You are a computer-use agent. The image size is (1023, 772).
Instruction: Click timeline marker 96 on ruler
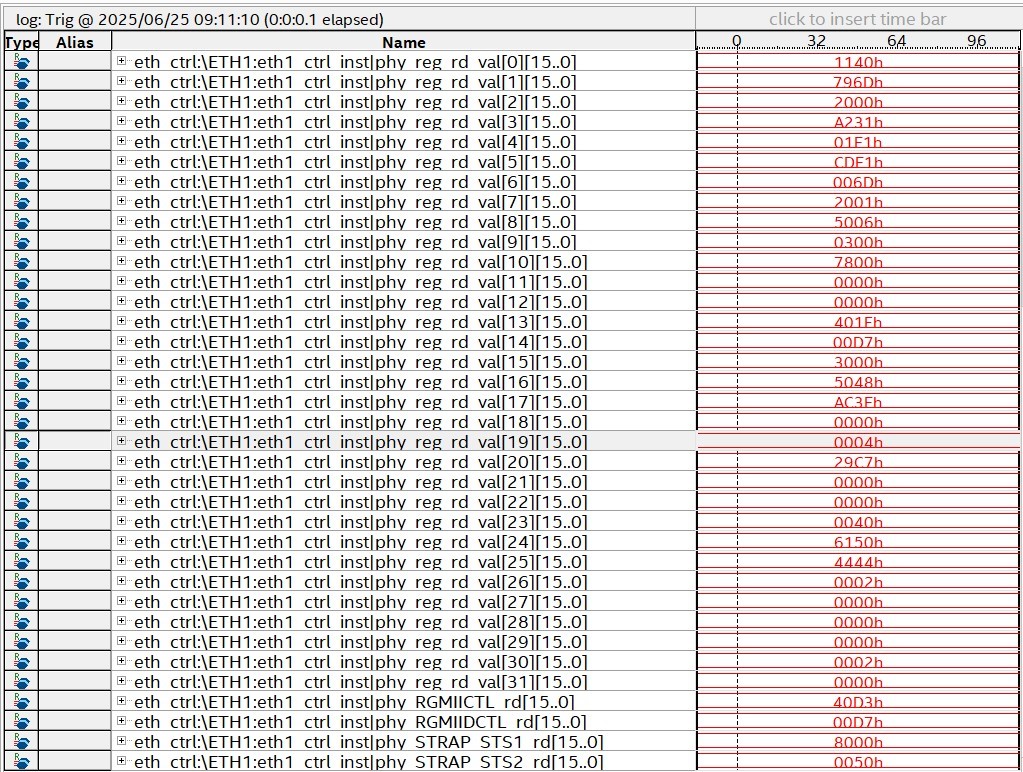pos(977,40)
